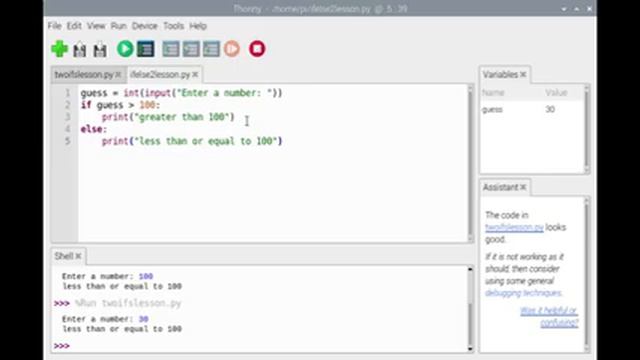The image size is (640, 360).
Task: Maximize the Thonny window
Action: point(577,9)
